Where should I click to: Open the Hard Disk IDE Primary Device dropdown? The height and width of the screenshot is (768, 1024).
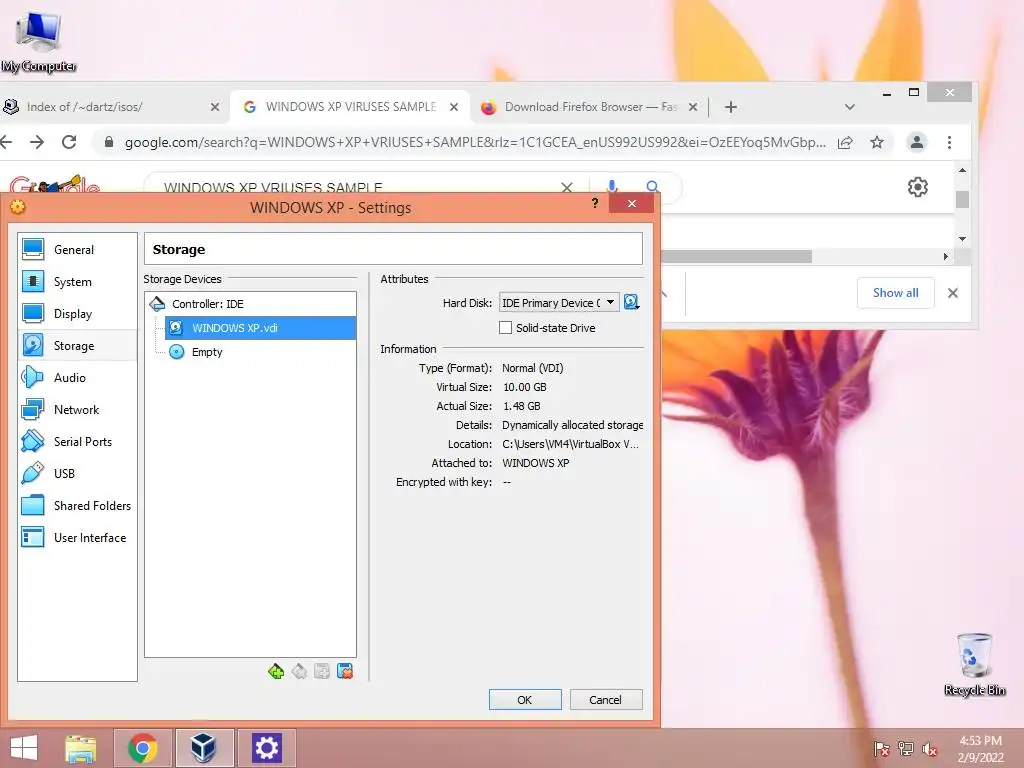[559, 302]
